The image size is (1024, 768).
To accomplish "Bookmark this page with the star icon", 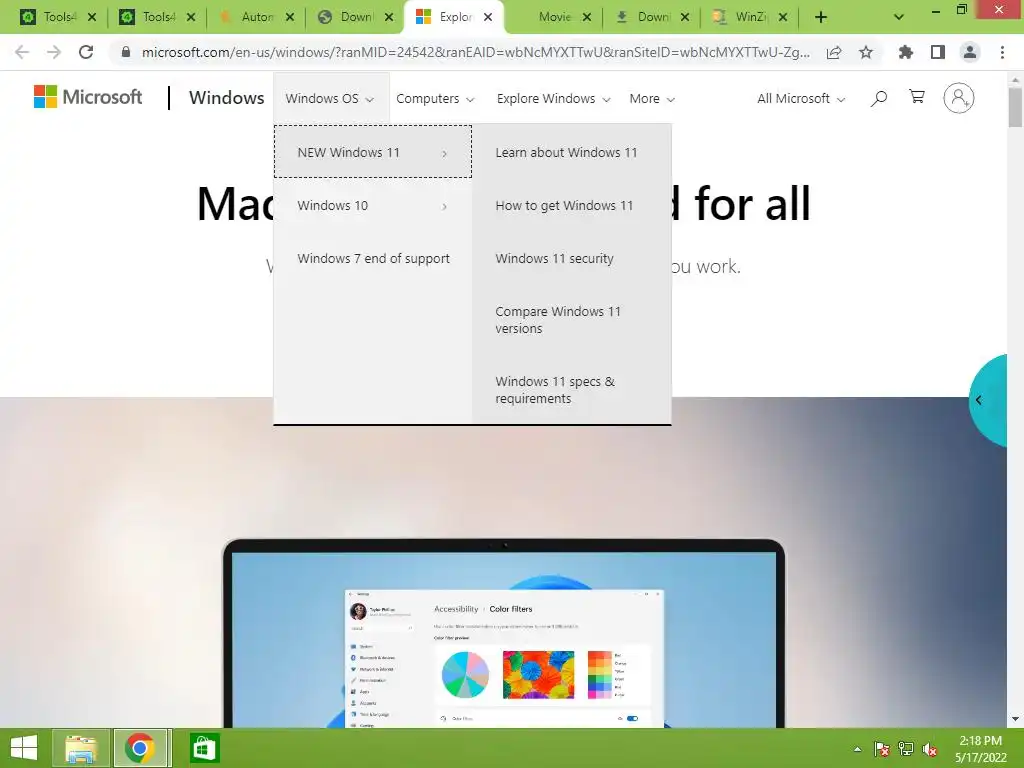I will coord(866,52).
